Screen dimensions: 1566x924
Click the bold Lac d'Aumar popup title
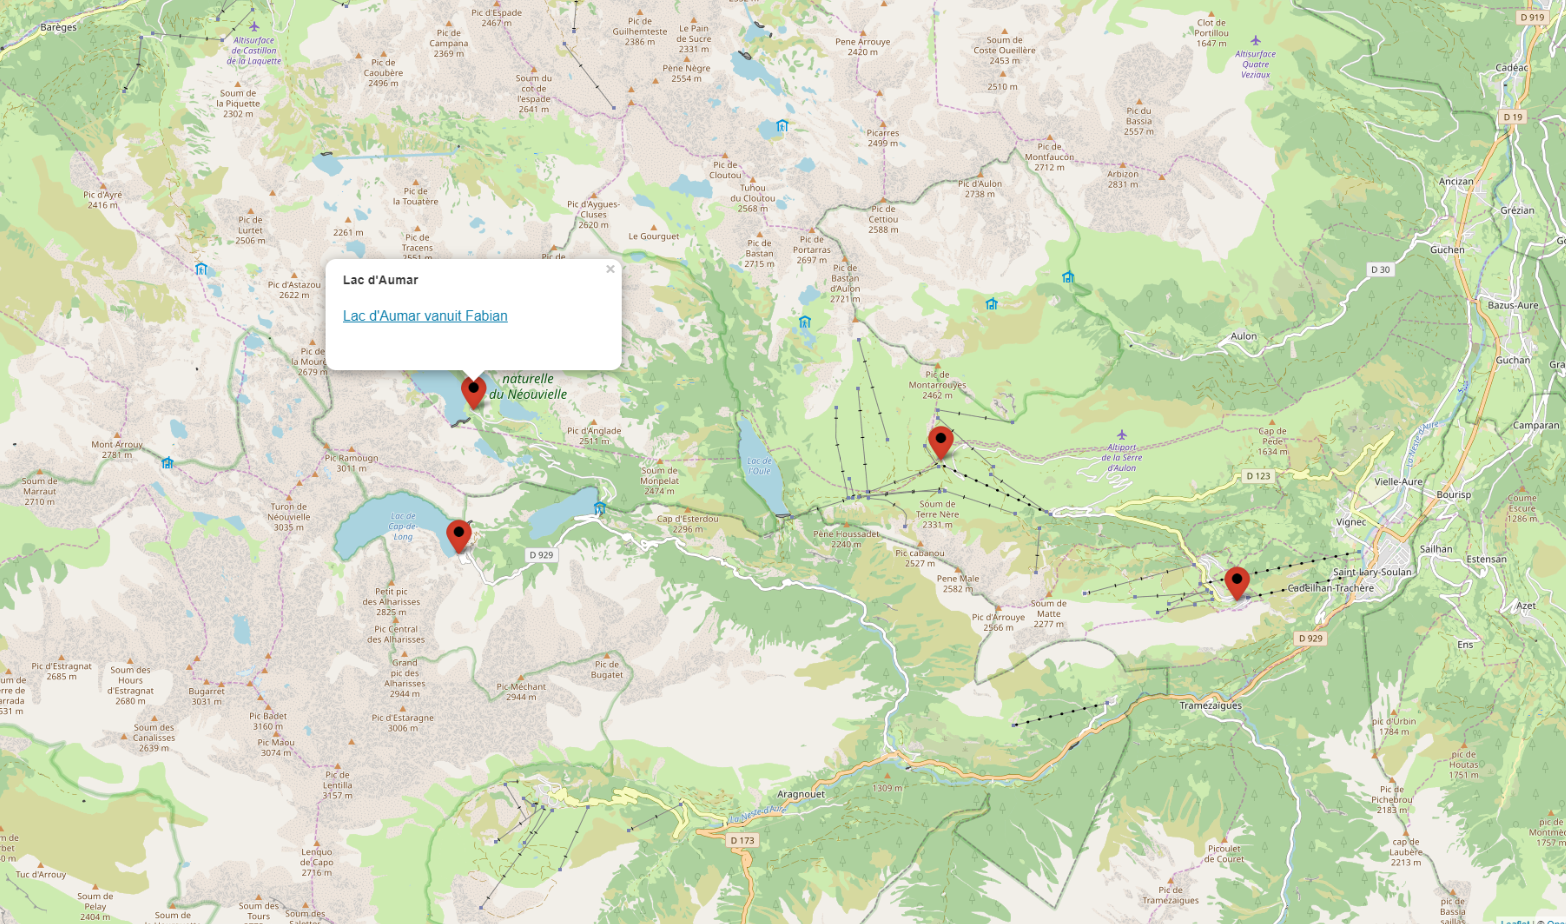pyautogui.click(x=380, y=280)
